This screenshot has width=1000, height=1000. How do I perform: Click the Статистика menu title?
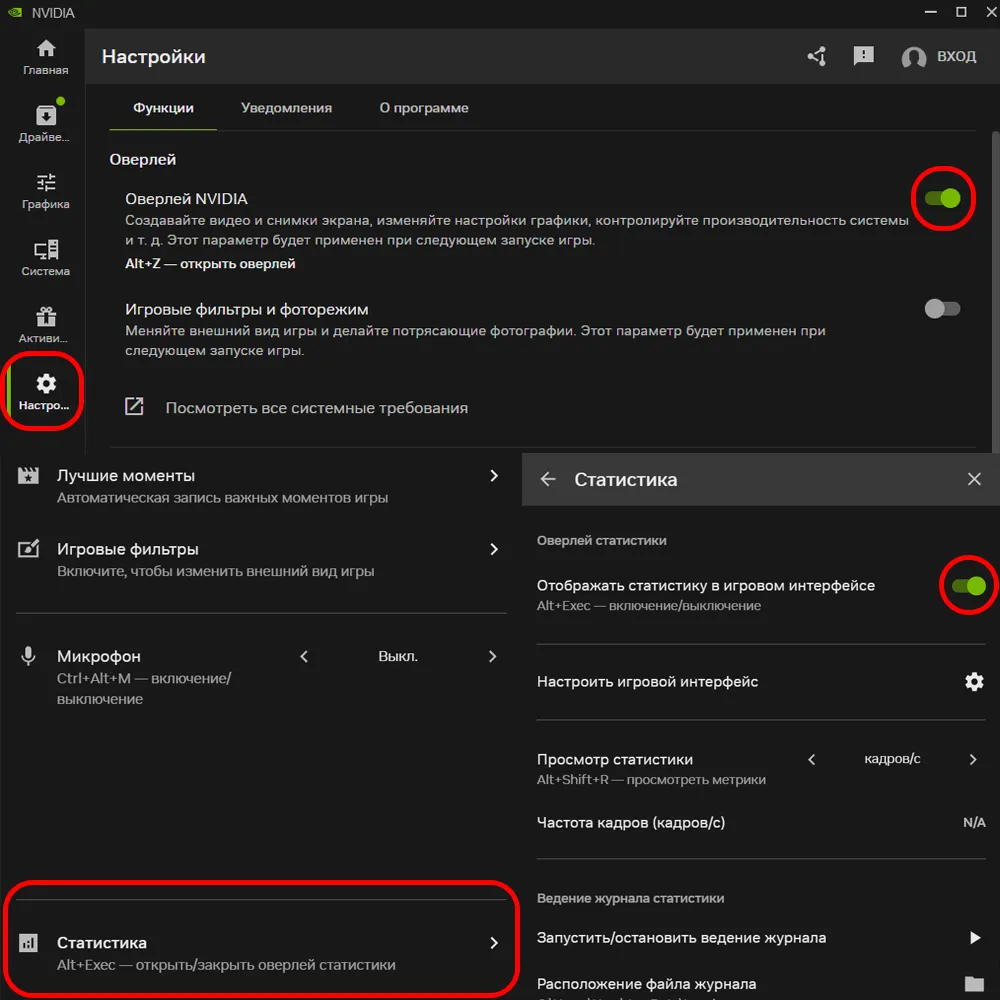click(x=101, y=942)
